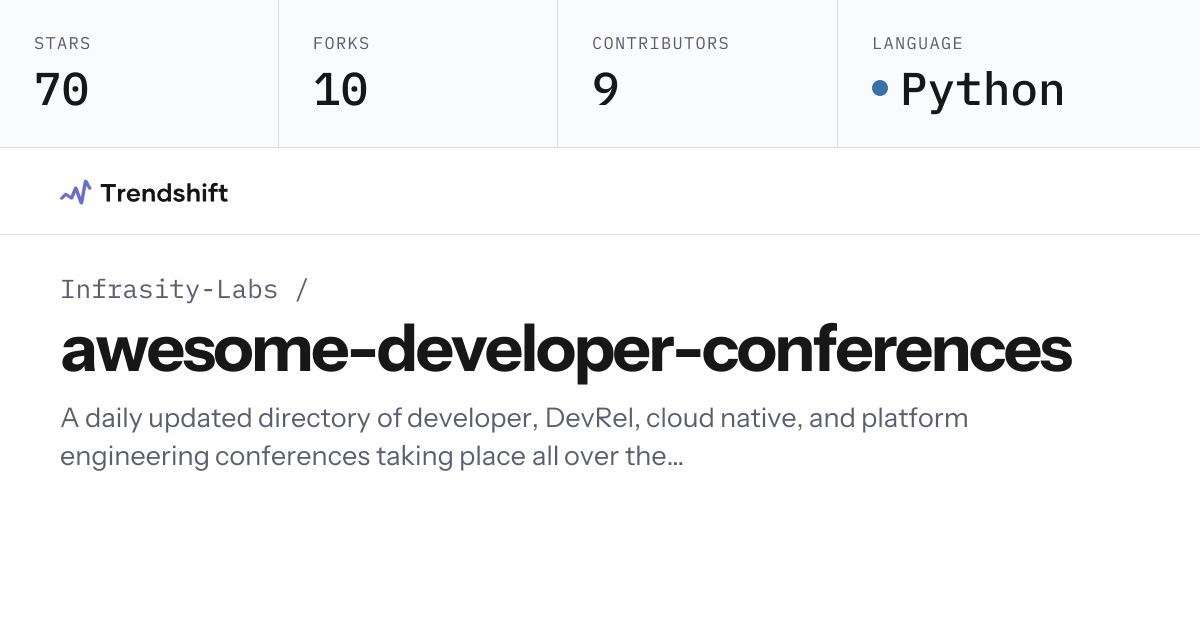Open the Infrasity-Labs owner link
The height and width of the screenshot is (630, 1200).
[169, 289]
